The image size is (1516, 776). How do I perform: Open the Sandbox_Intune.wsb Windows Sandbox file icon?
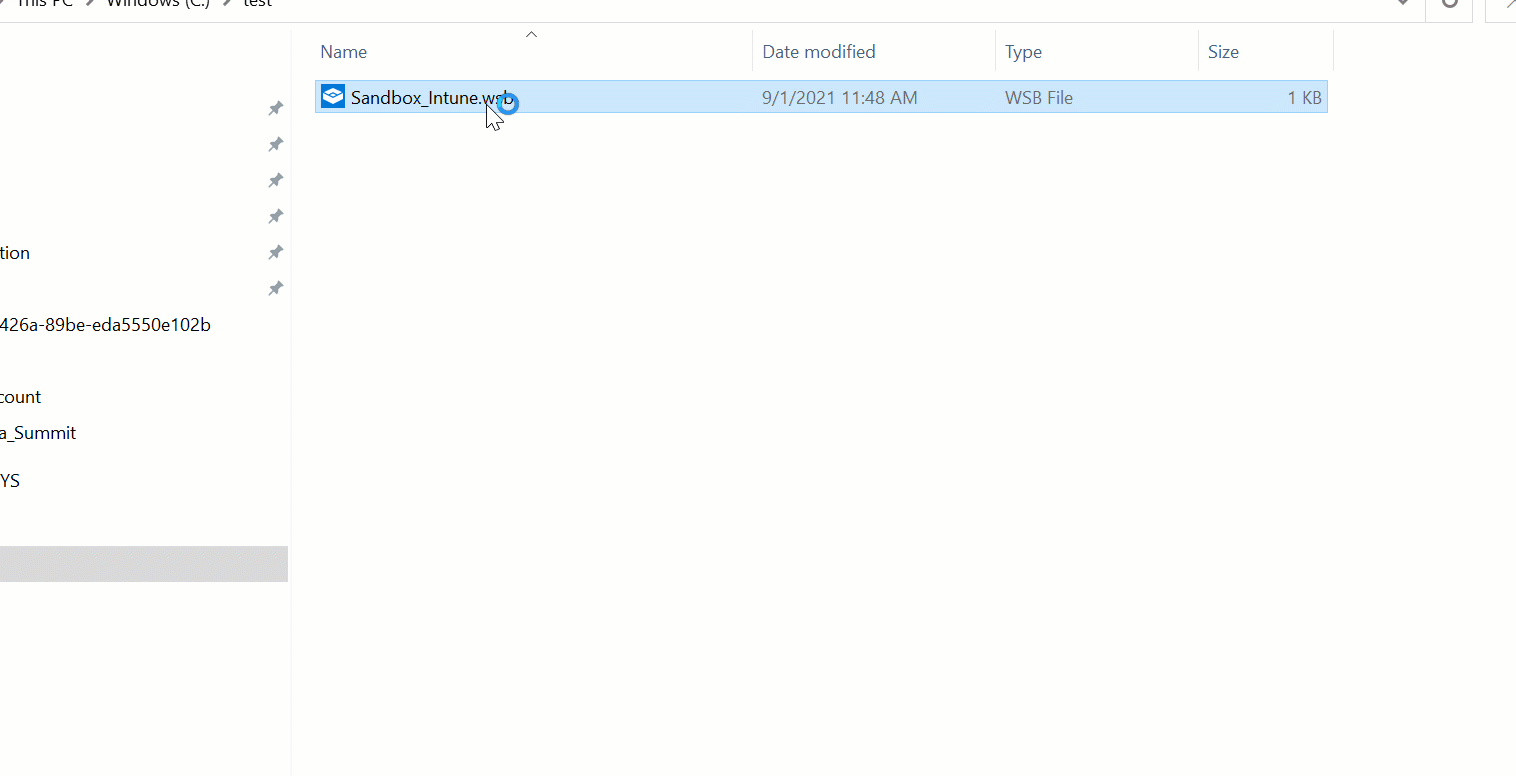click(332, 96)
